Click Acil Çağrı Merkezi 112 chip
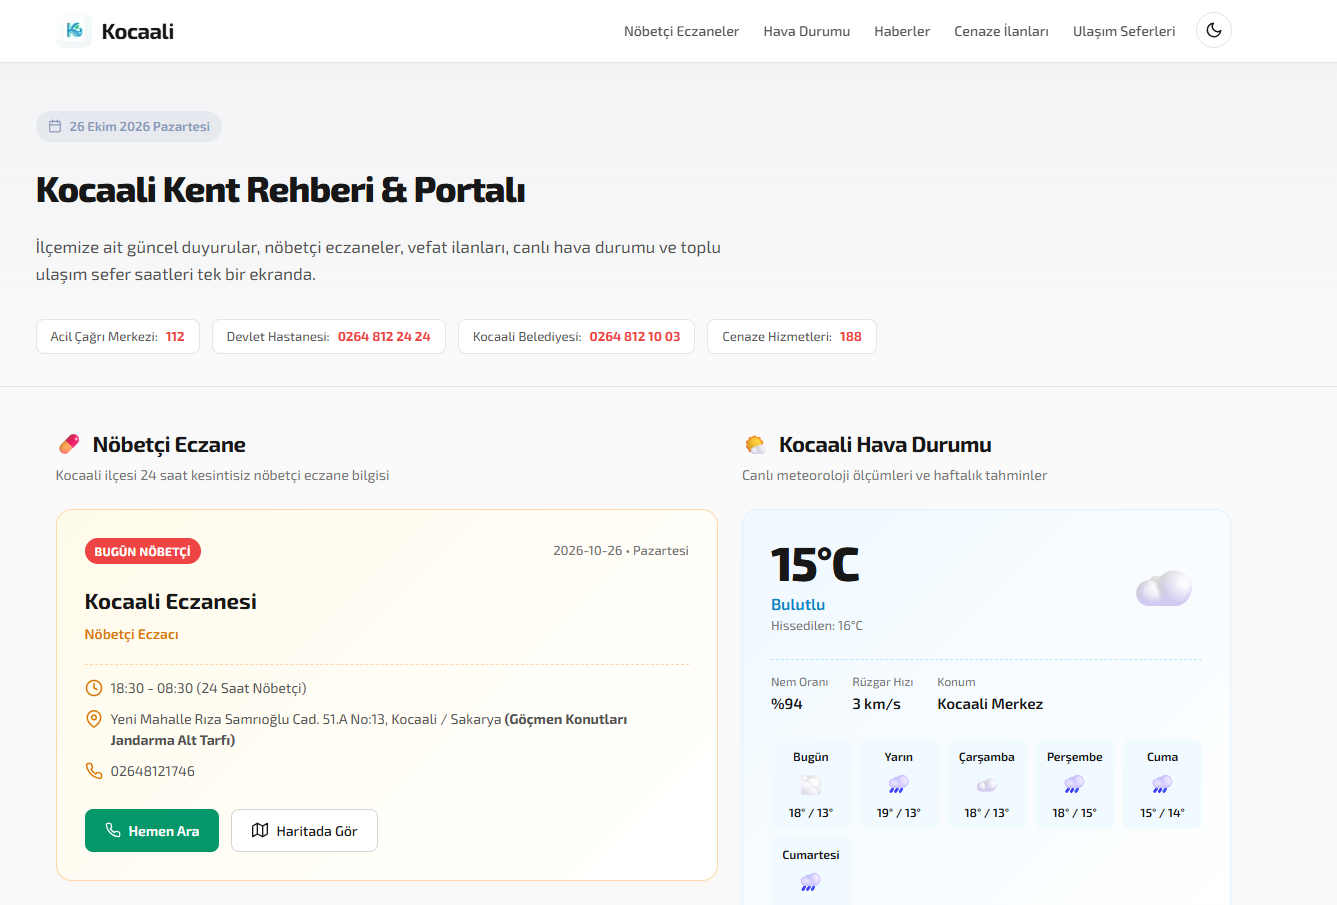The image size is (1337, 905). pyautogui.click(x=118, y=337)
